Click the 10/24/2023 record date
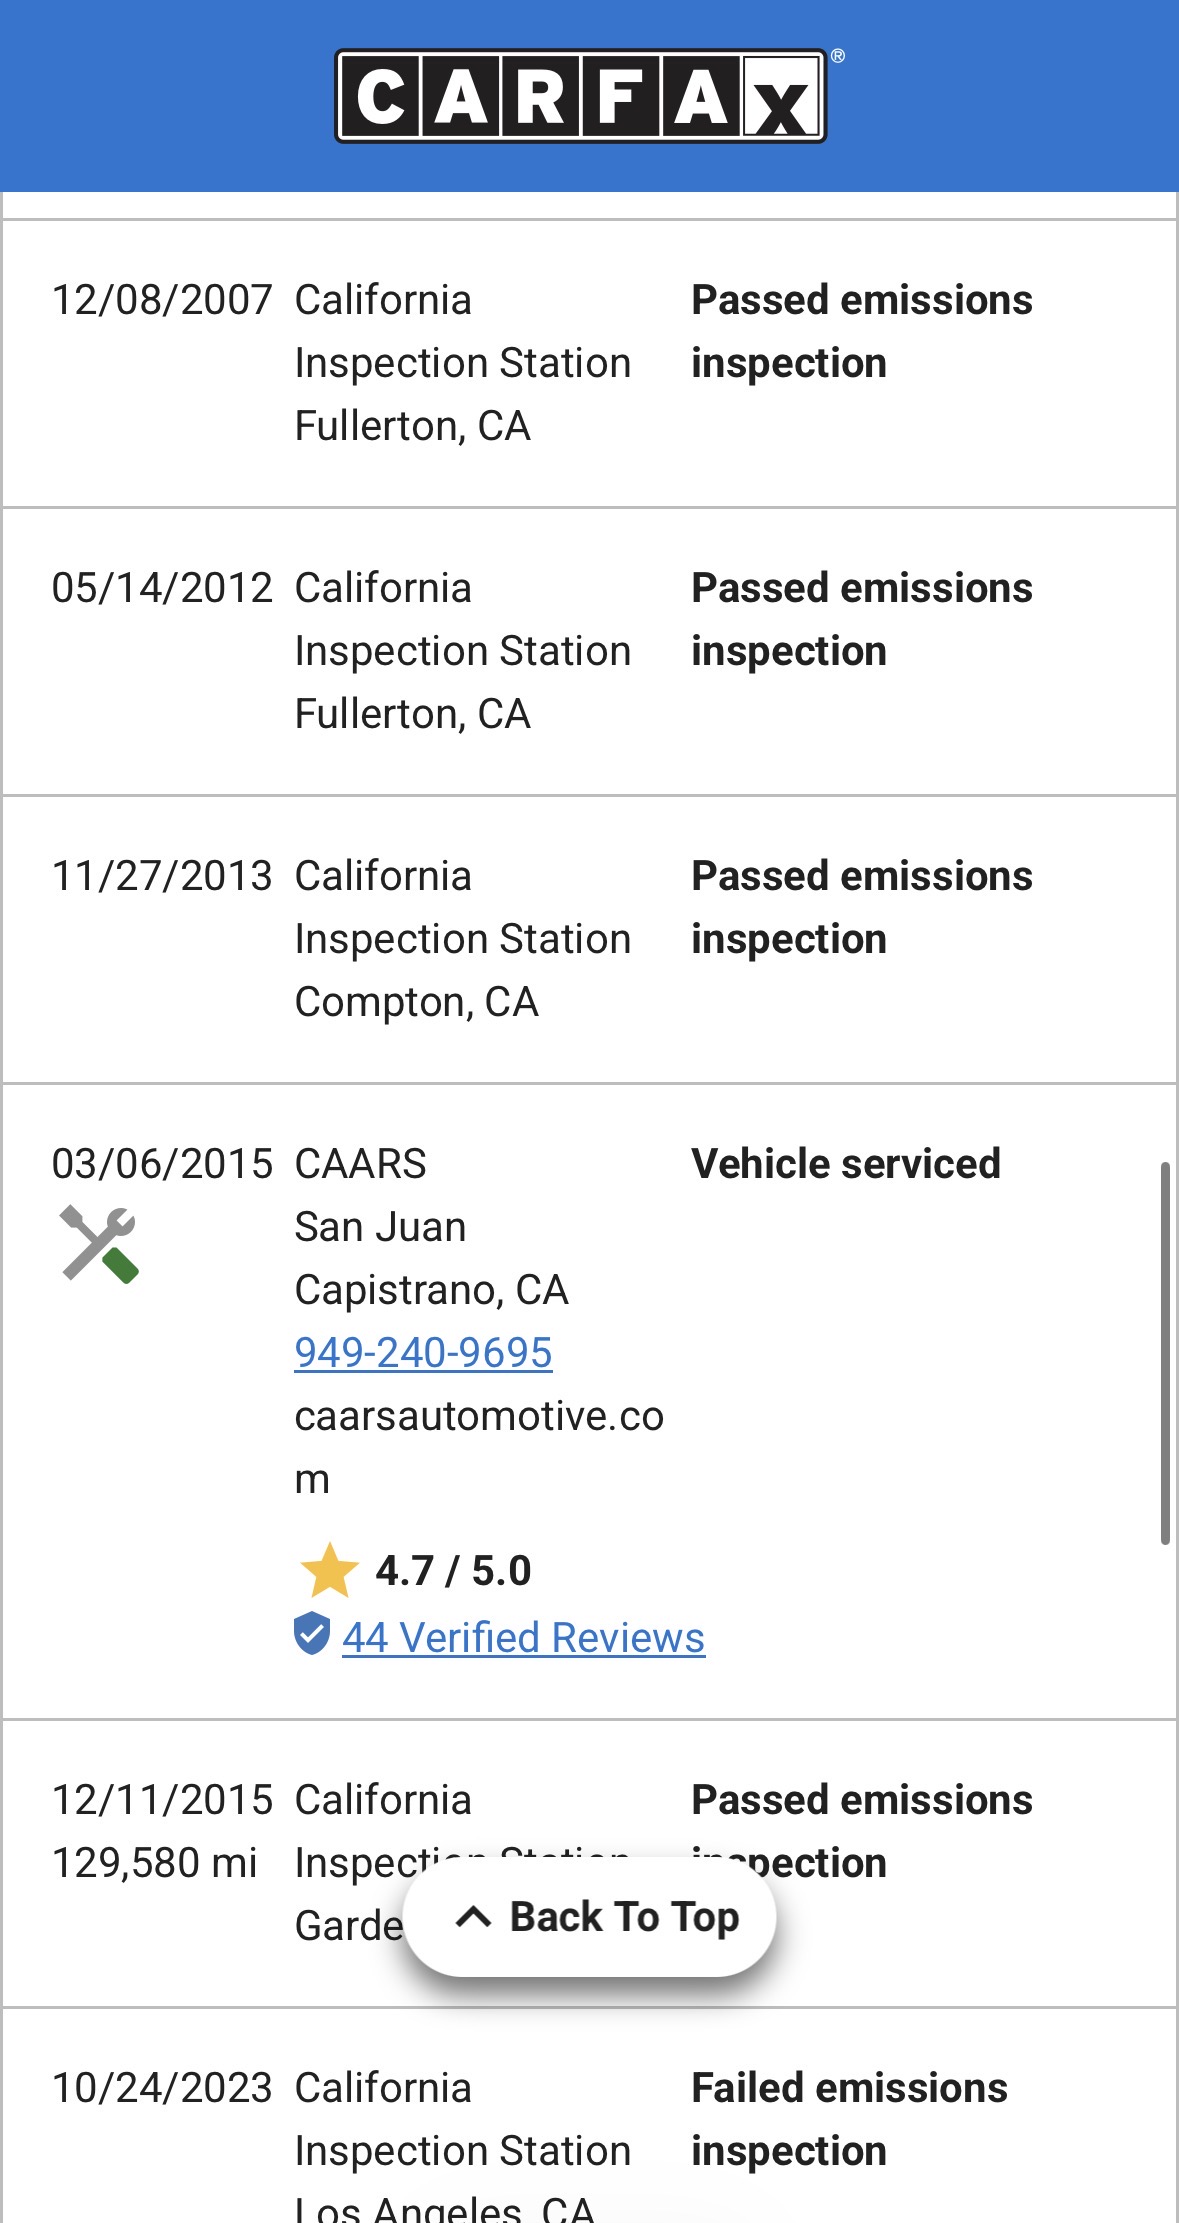Screen dimensions: 1179x2223 [x=162, y=2088]
